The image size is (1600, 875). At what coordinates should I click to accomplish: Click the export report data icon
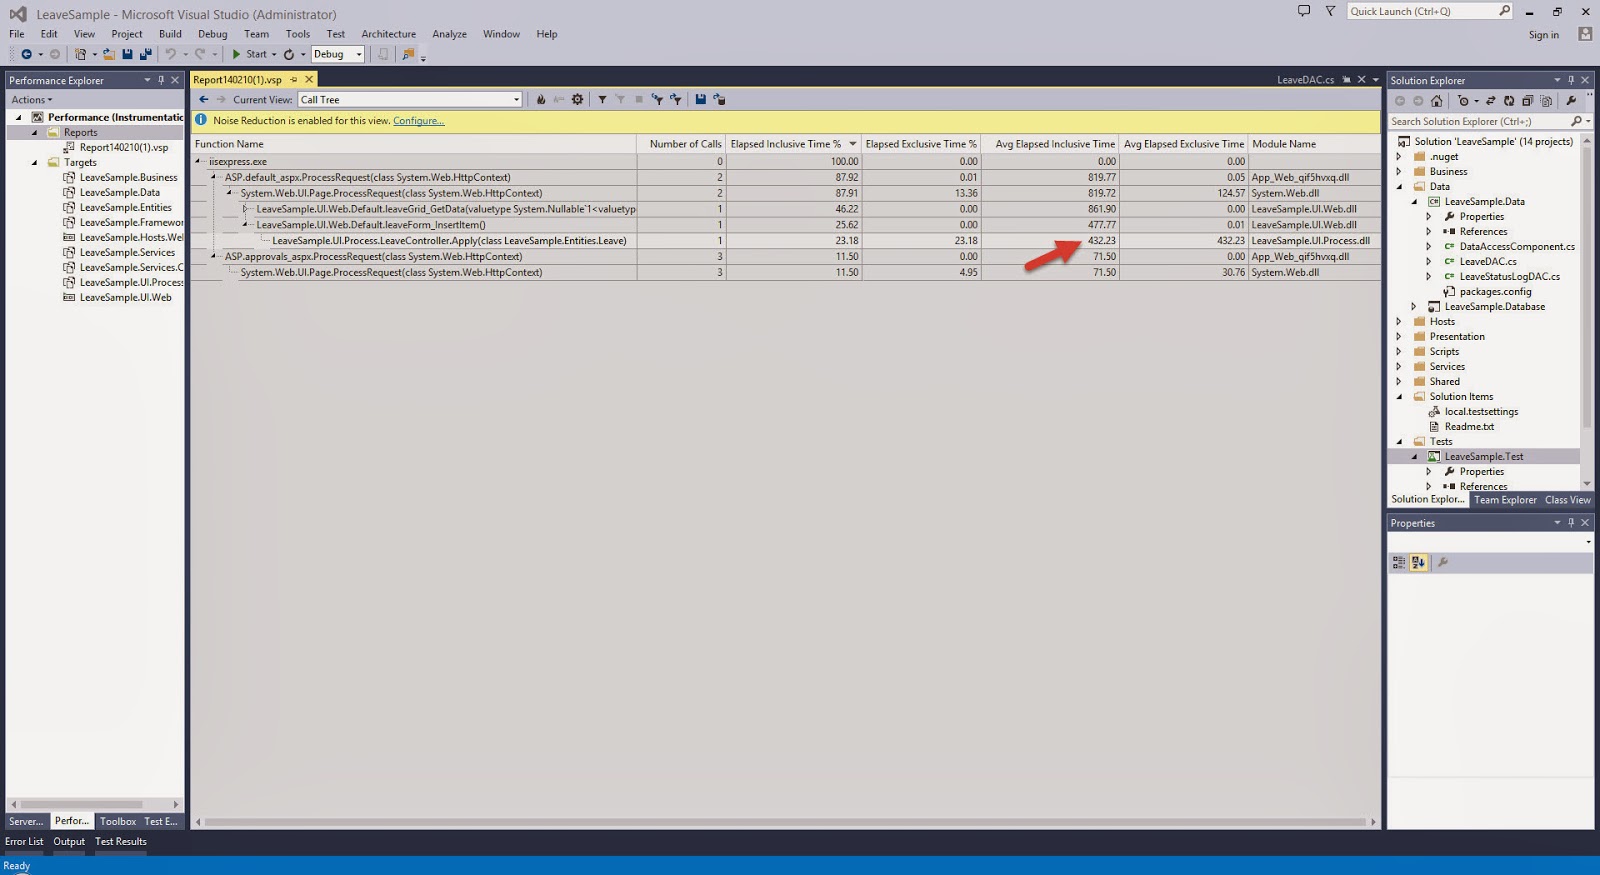point(719,99)
